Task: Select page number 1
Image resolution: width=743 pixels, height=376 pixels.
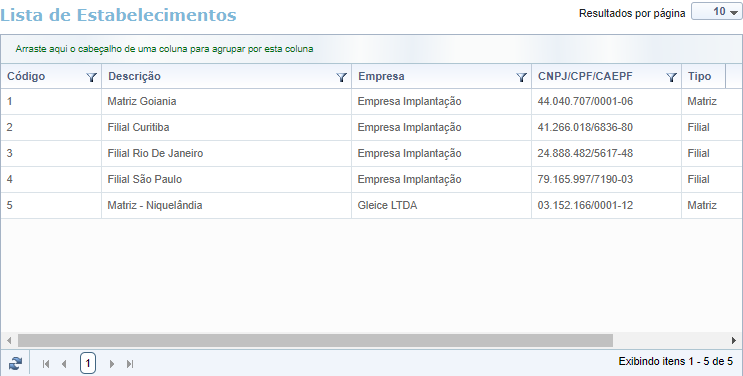Action: [88, 364]
